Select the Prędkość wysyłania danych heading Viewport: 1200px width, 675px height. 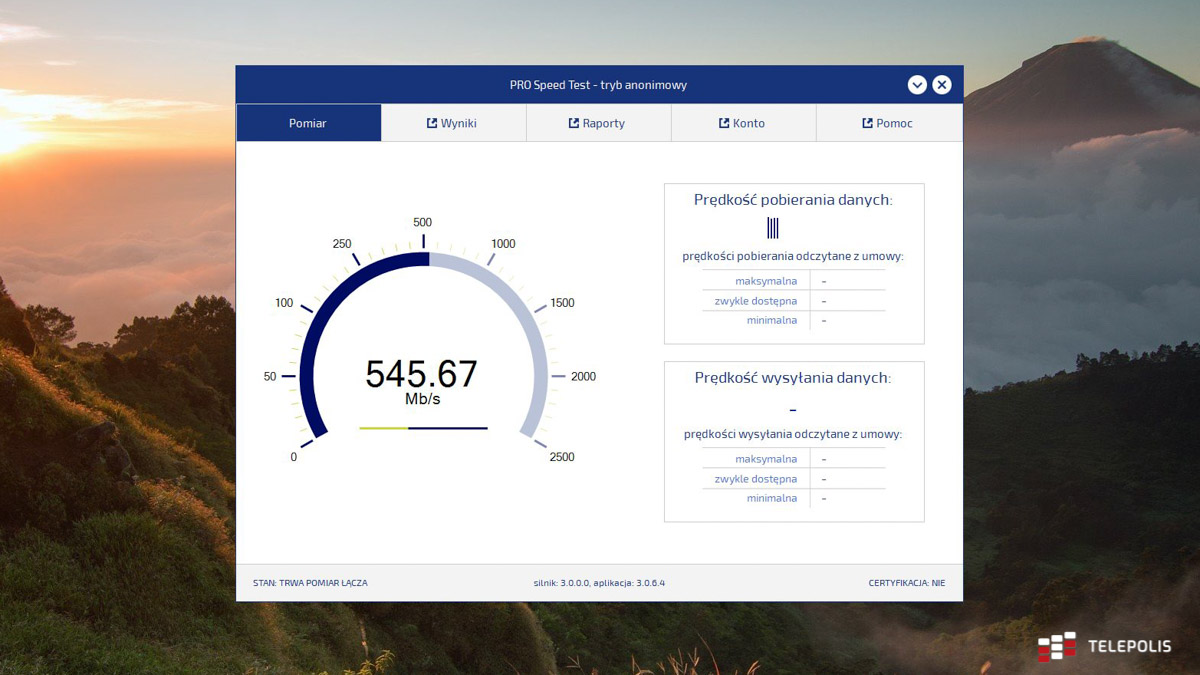tap(793, 378)
